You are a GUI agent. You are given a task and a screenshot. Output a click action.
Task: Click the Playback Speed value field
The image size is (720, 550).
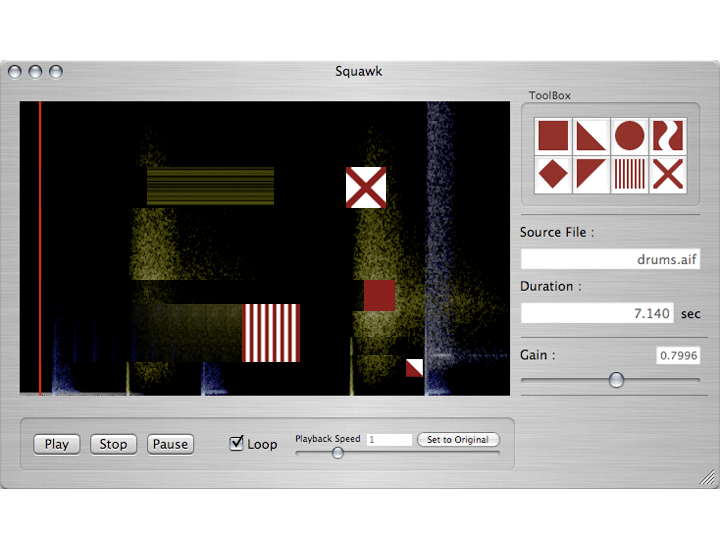[x=389, y=439]
